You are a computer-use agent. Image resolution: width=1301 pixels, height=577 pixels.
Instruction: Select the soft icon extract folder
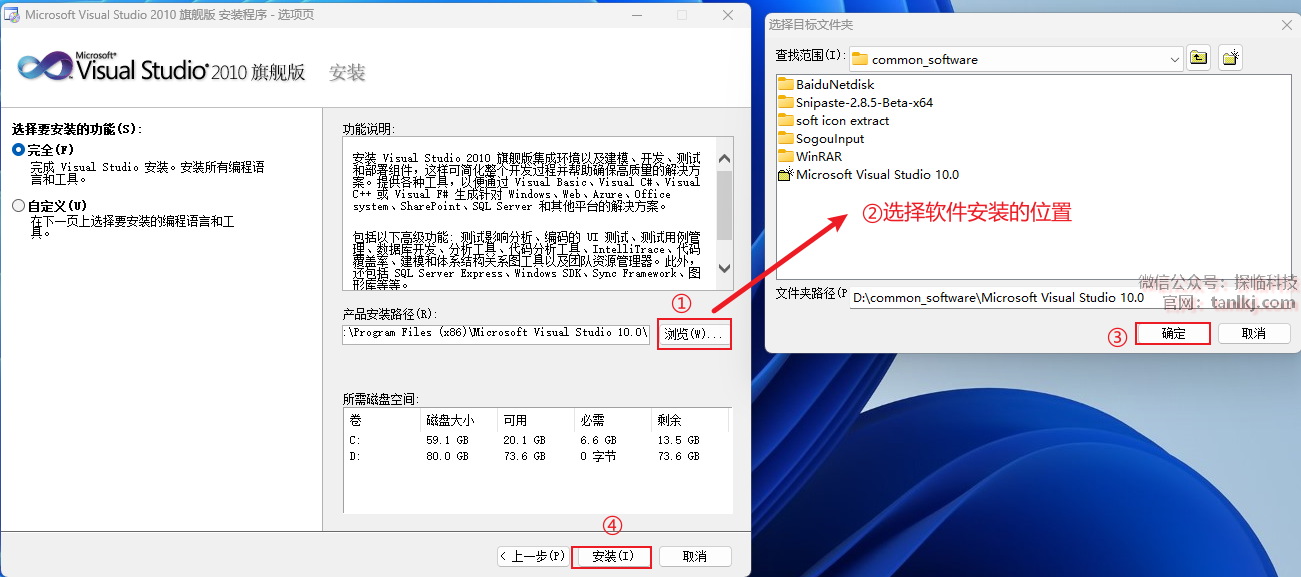tap(841, 121)
